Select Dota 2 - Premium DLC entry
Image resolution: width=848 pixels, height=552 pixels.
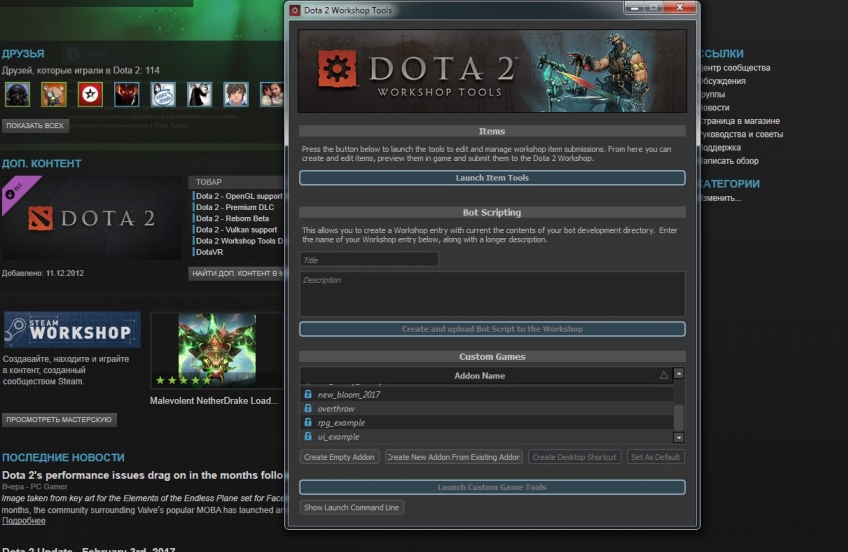(x=235, y=207)
